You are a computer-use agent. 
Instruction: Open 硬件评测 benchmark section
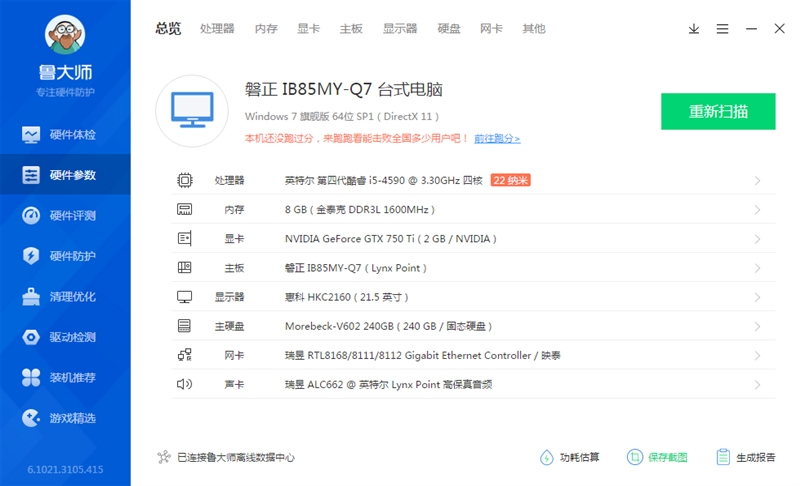tap(65, 215)
